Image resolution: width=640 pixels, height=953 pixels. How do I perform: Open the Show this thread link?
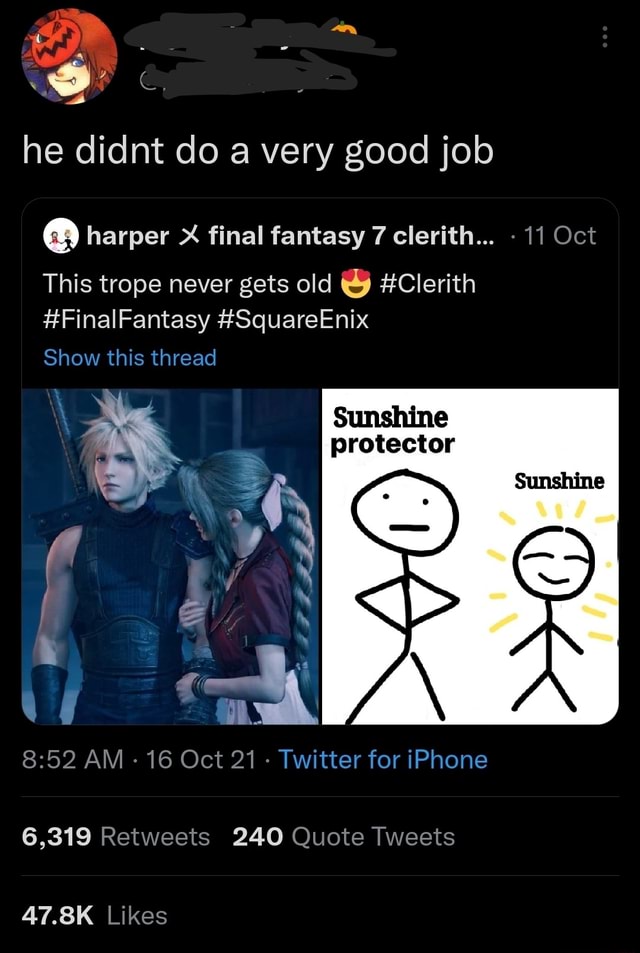pos(130,357)
